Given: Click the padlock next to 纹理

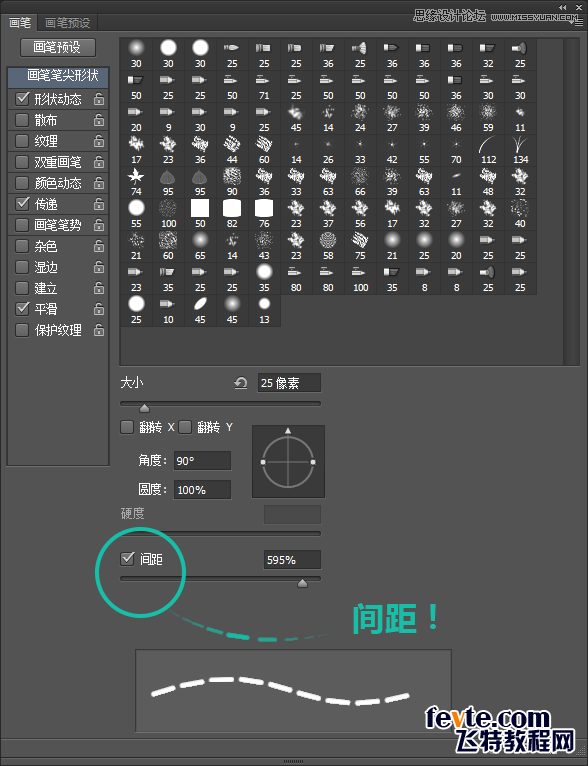Looking at the screenshot, I should point(99,141).
